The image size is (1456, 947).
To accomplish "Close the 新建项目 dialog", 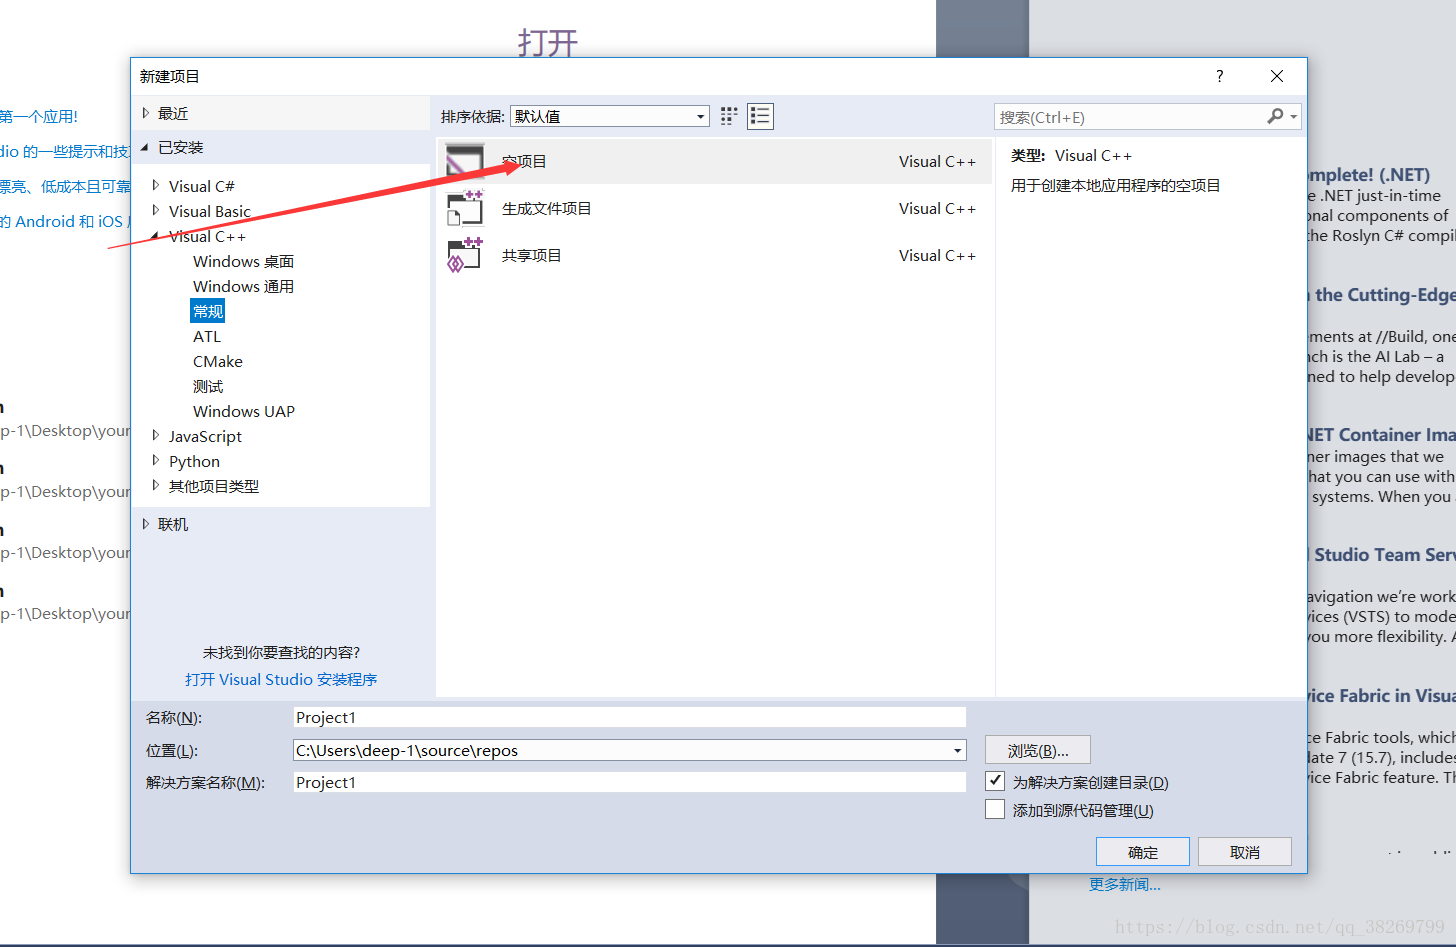I will pyautogui.click(x=1277, y=76).
